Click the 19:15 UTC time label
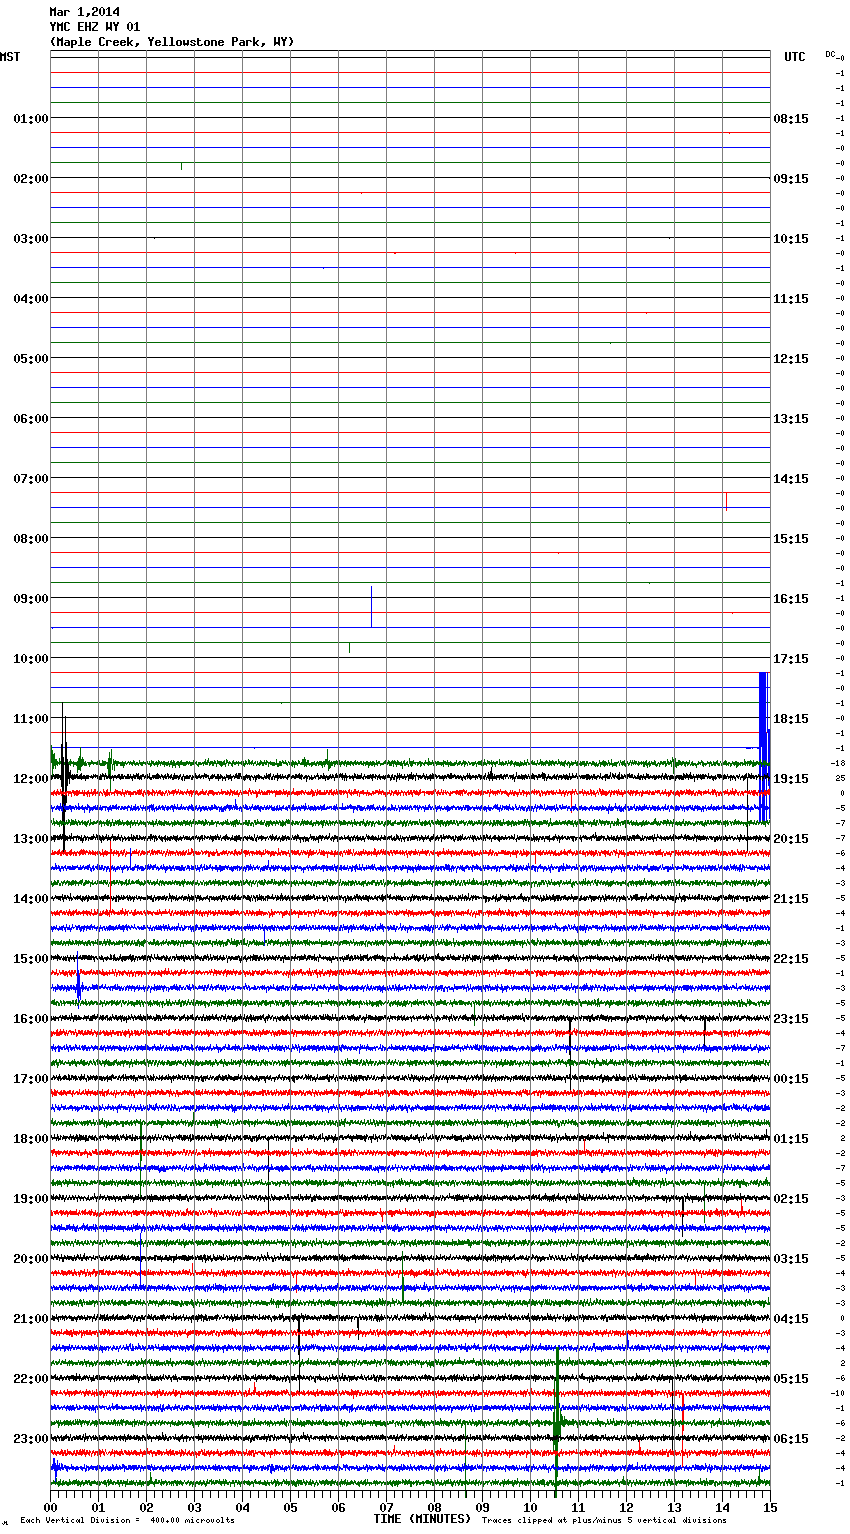 (791, 779)
